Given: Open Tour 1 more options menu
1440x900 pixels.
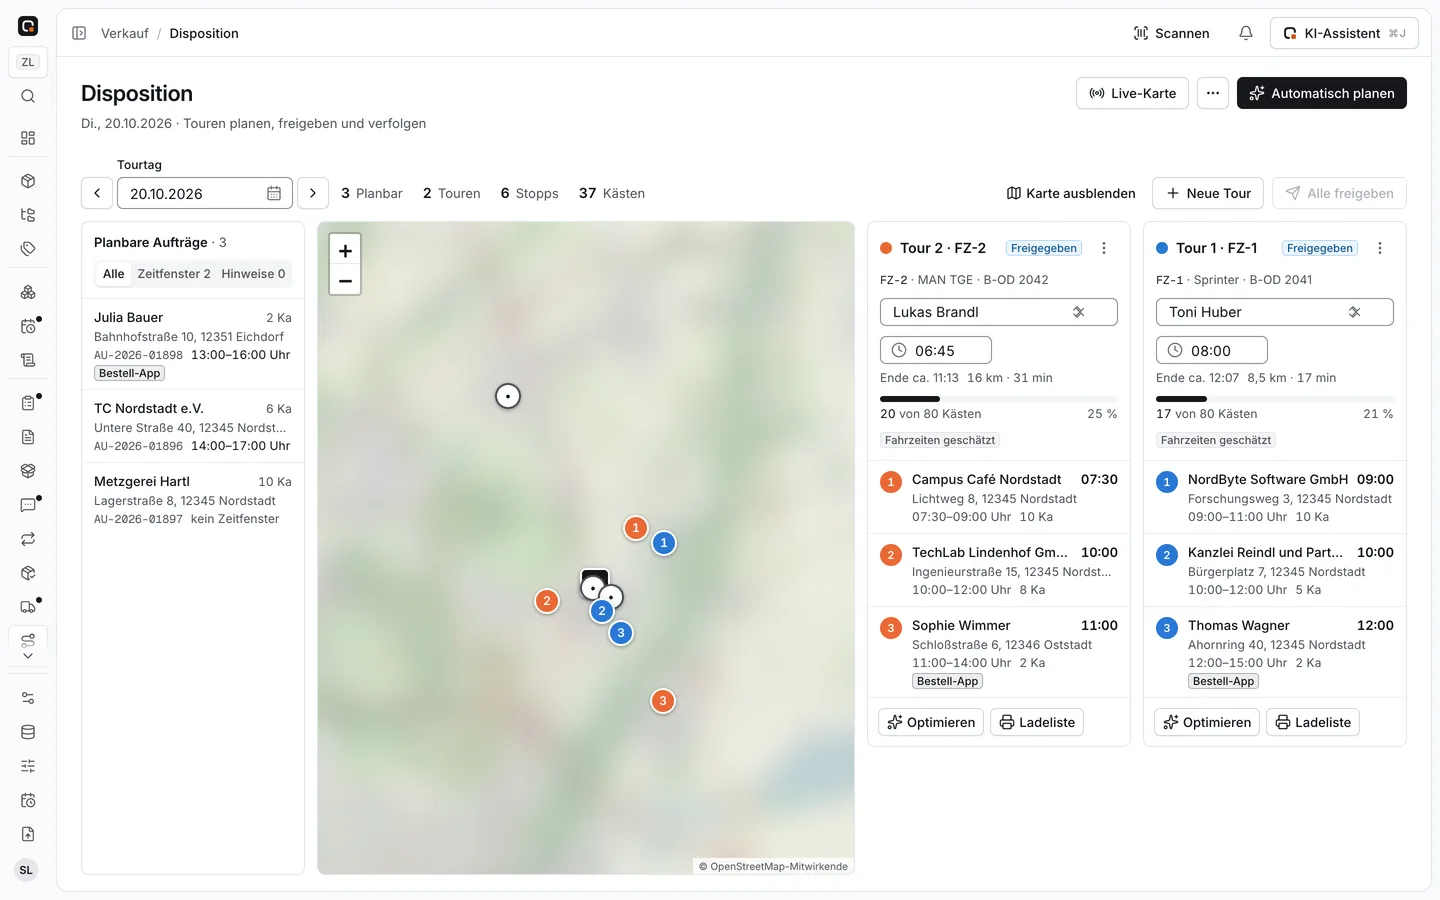Looking at the screenshot, I should coord(1380,248).
